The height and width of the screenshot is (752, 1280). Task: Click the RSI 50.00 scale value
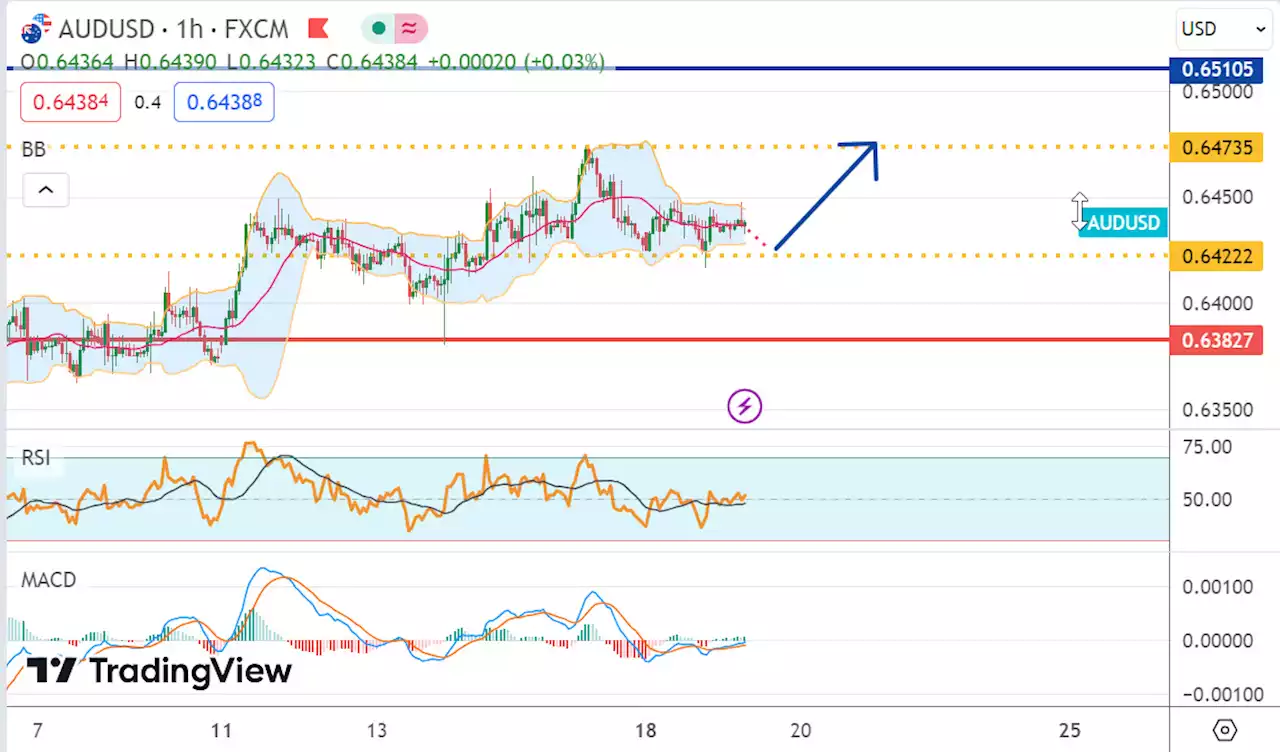pyautogui.click(x=1207, y=499)
